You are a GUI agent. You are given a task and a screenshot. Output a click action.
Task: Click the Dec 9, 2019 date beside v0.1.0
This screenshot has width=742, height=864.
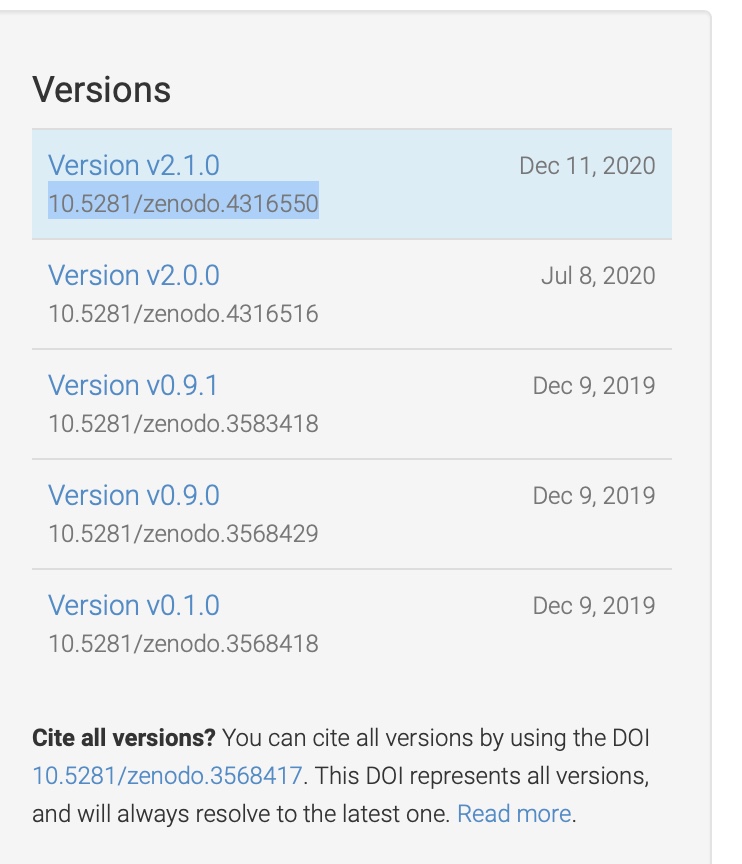594,606
